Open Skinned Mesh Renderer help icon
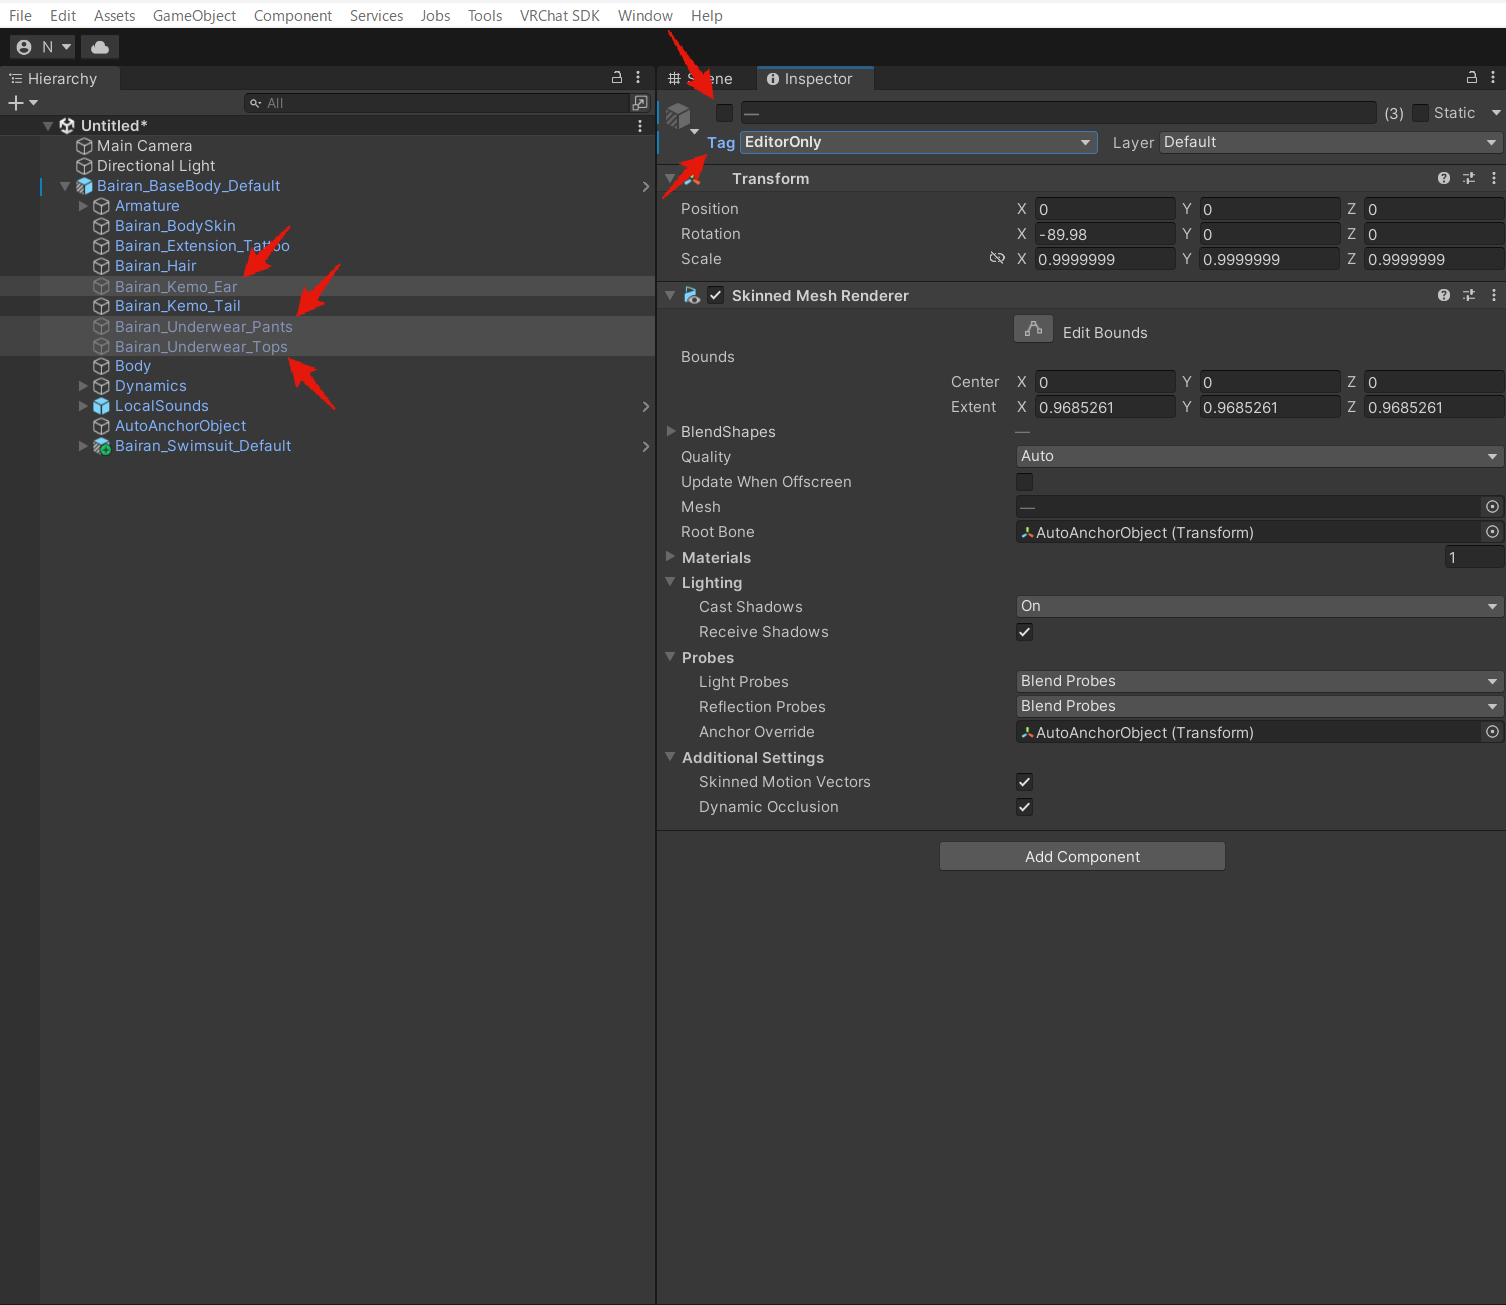Image resolution: width=1506 pixels, height=1305 pixels. point(1444,295)
